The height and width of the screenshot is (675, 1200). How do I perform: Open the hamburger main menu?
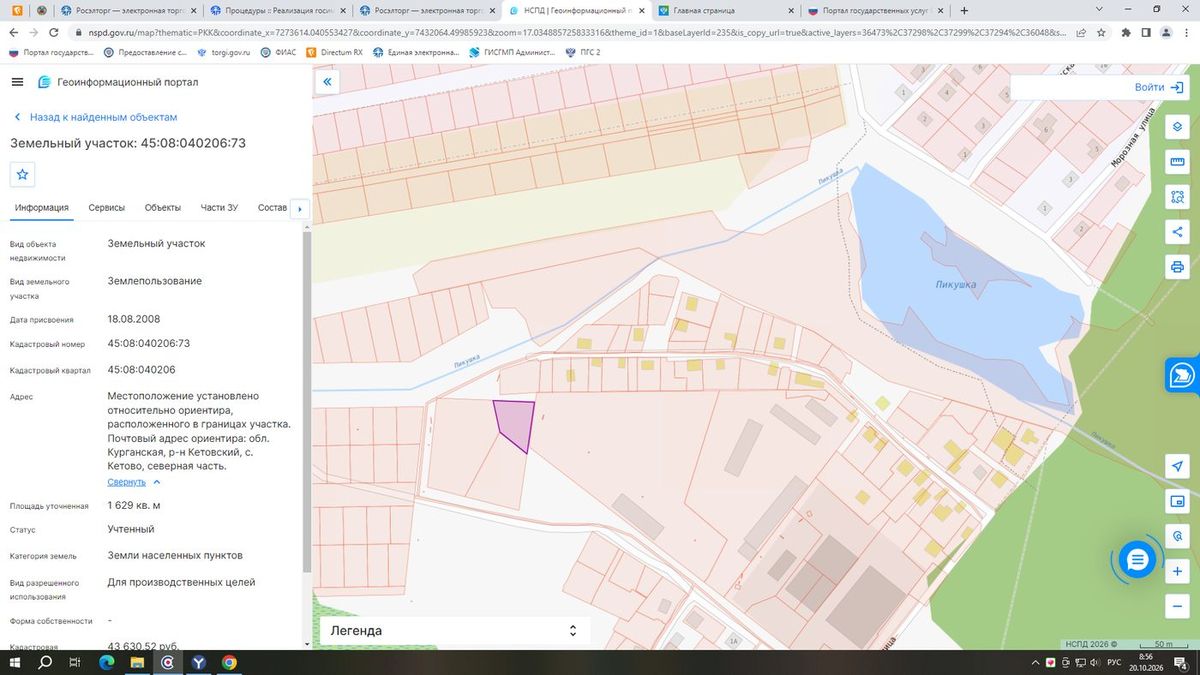(x=17, y=82)
